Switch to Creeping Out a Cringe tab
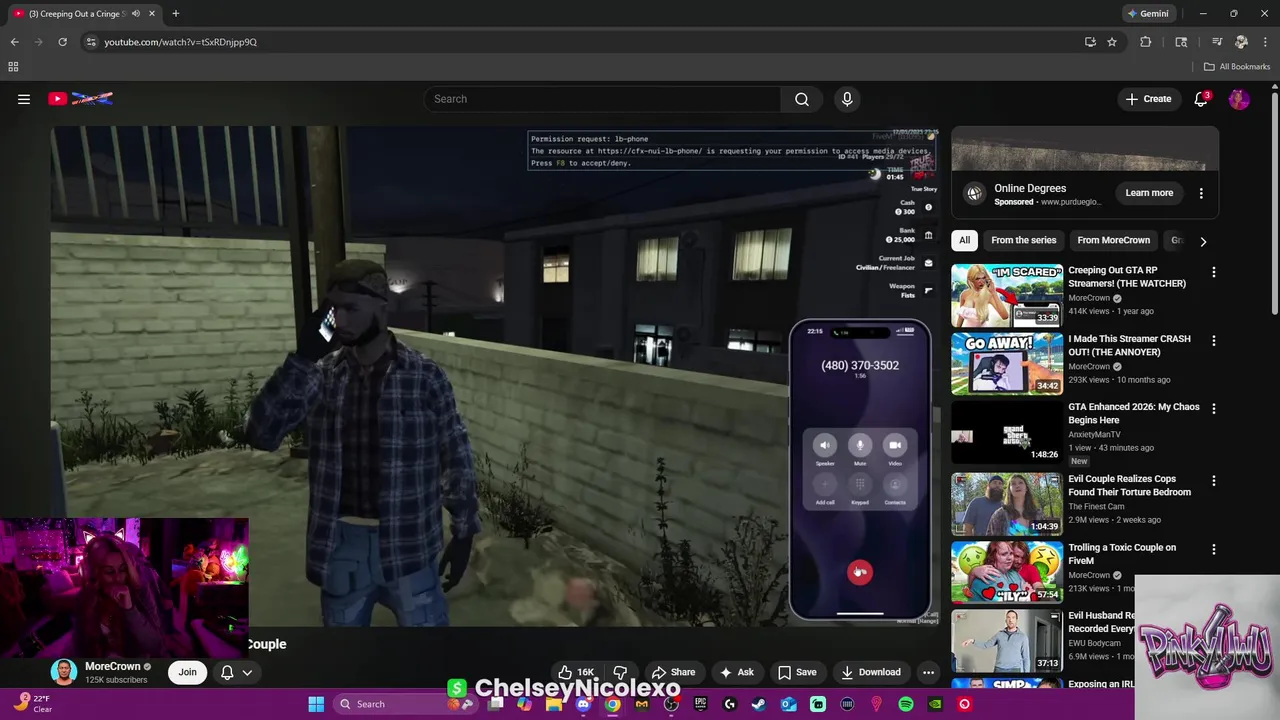Viewport: 1280px width, 720px height. (78, 14)
